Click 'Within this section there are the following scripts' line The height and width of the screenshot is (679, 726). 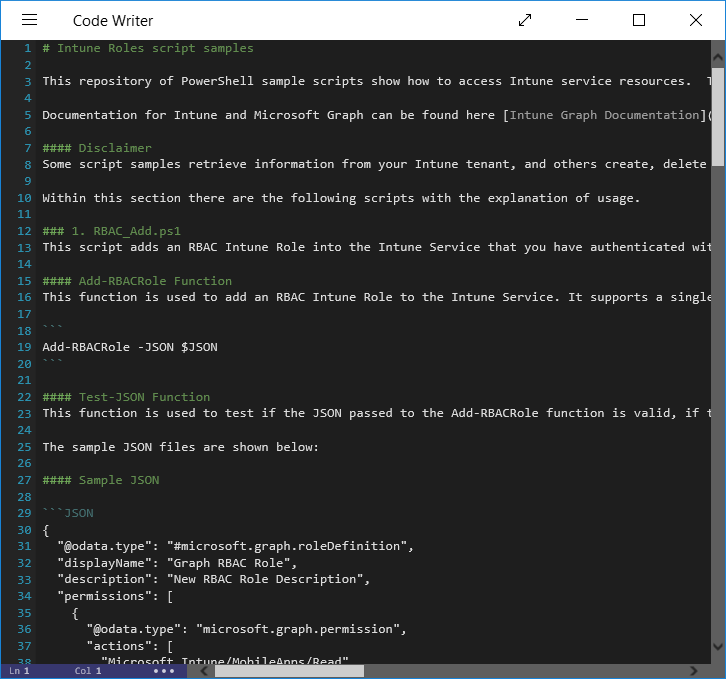tap(341, 198)
